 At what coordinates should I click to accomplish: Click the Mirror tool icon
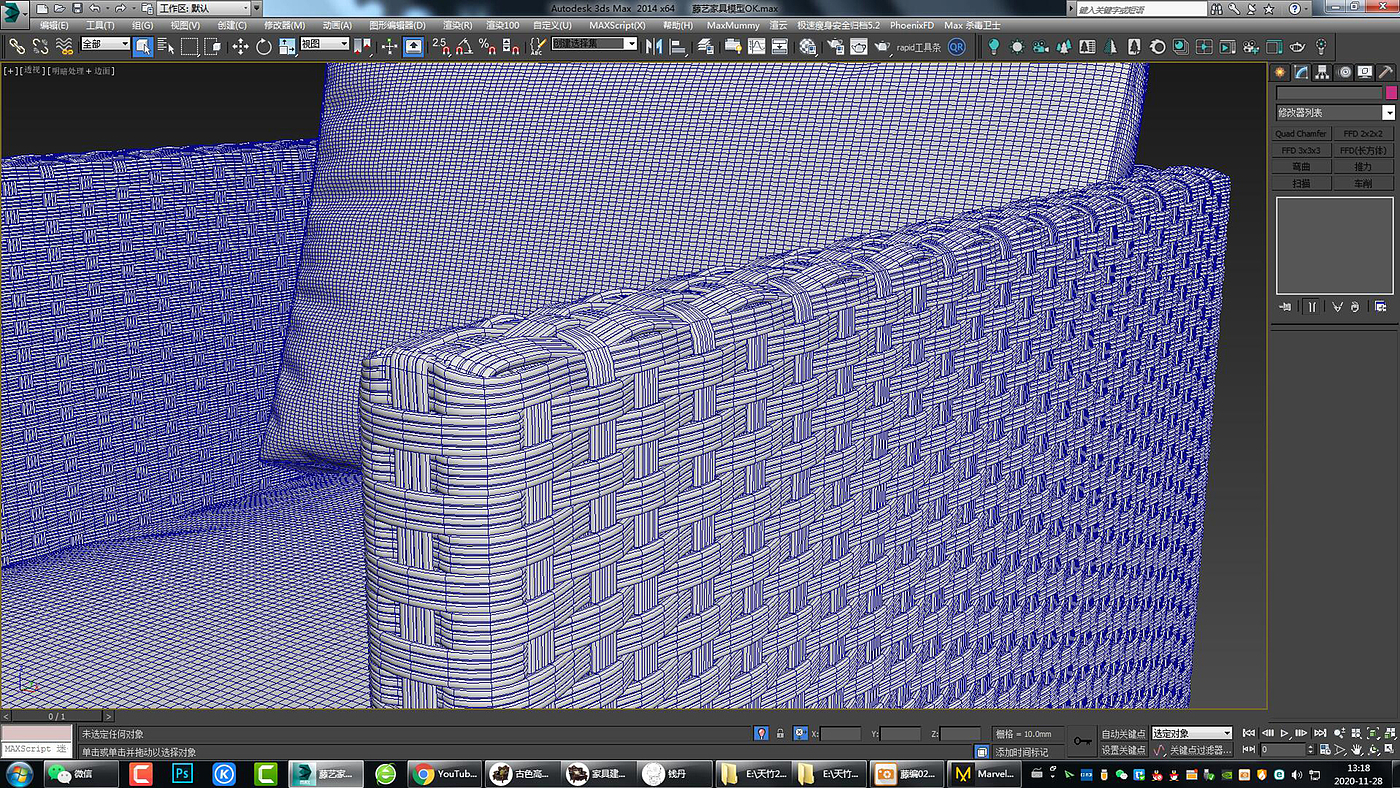click(654, 46)
